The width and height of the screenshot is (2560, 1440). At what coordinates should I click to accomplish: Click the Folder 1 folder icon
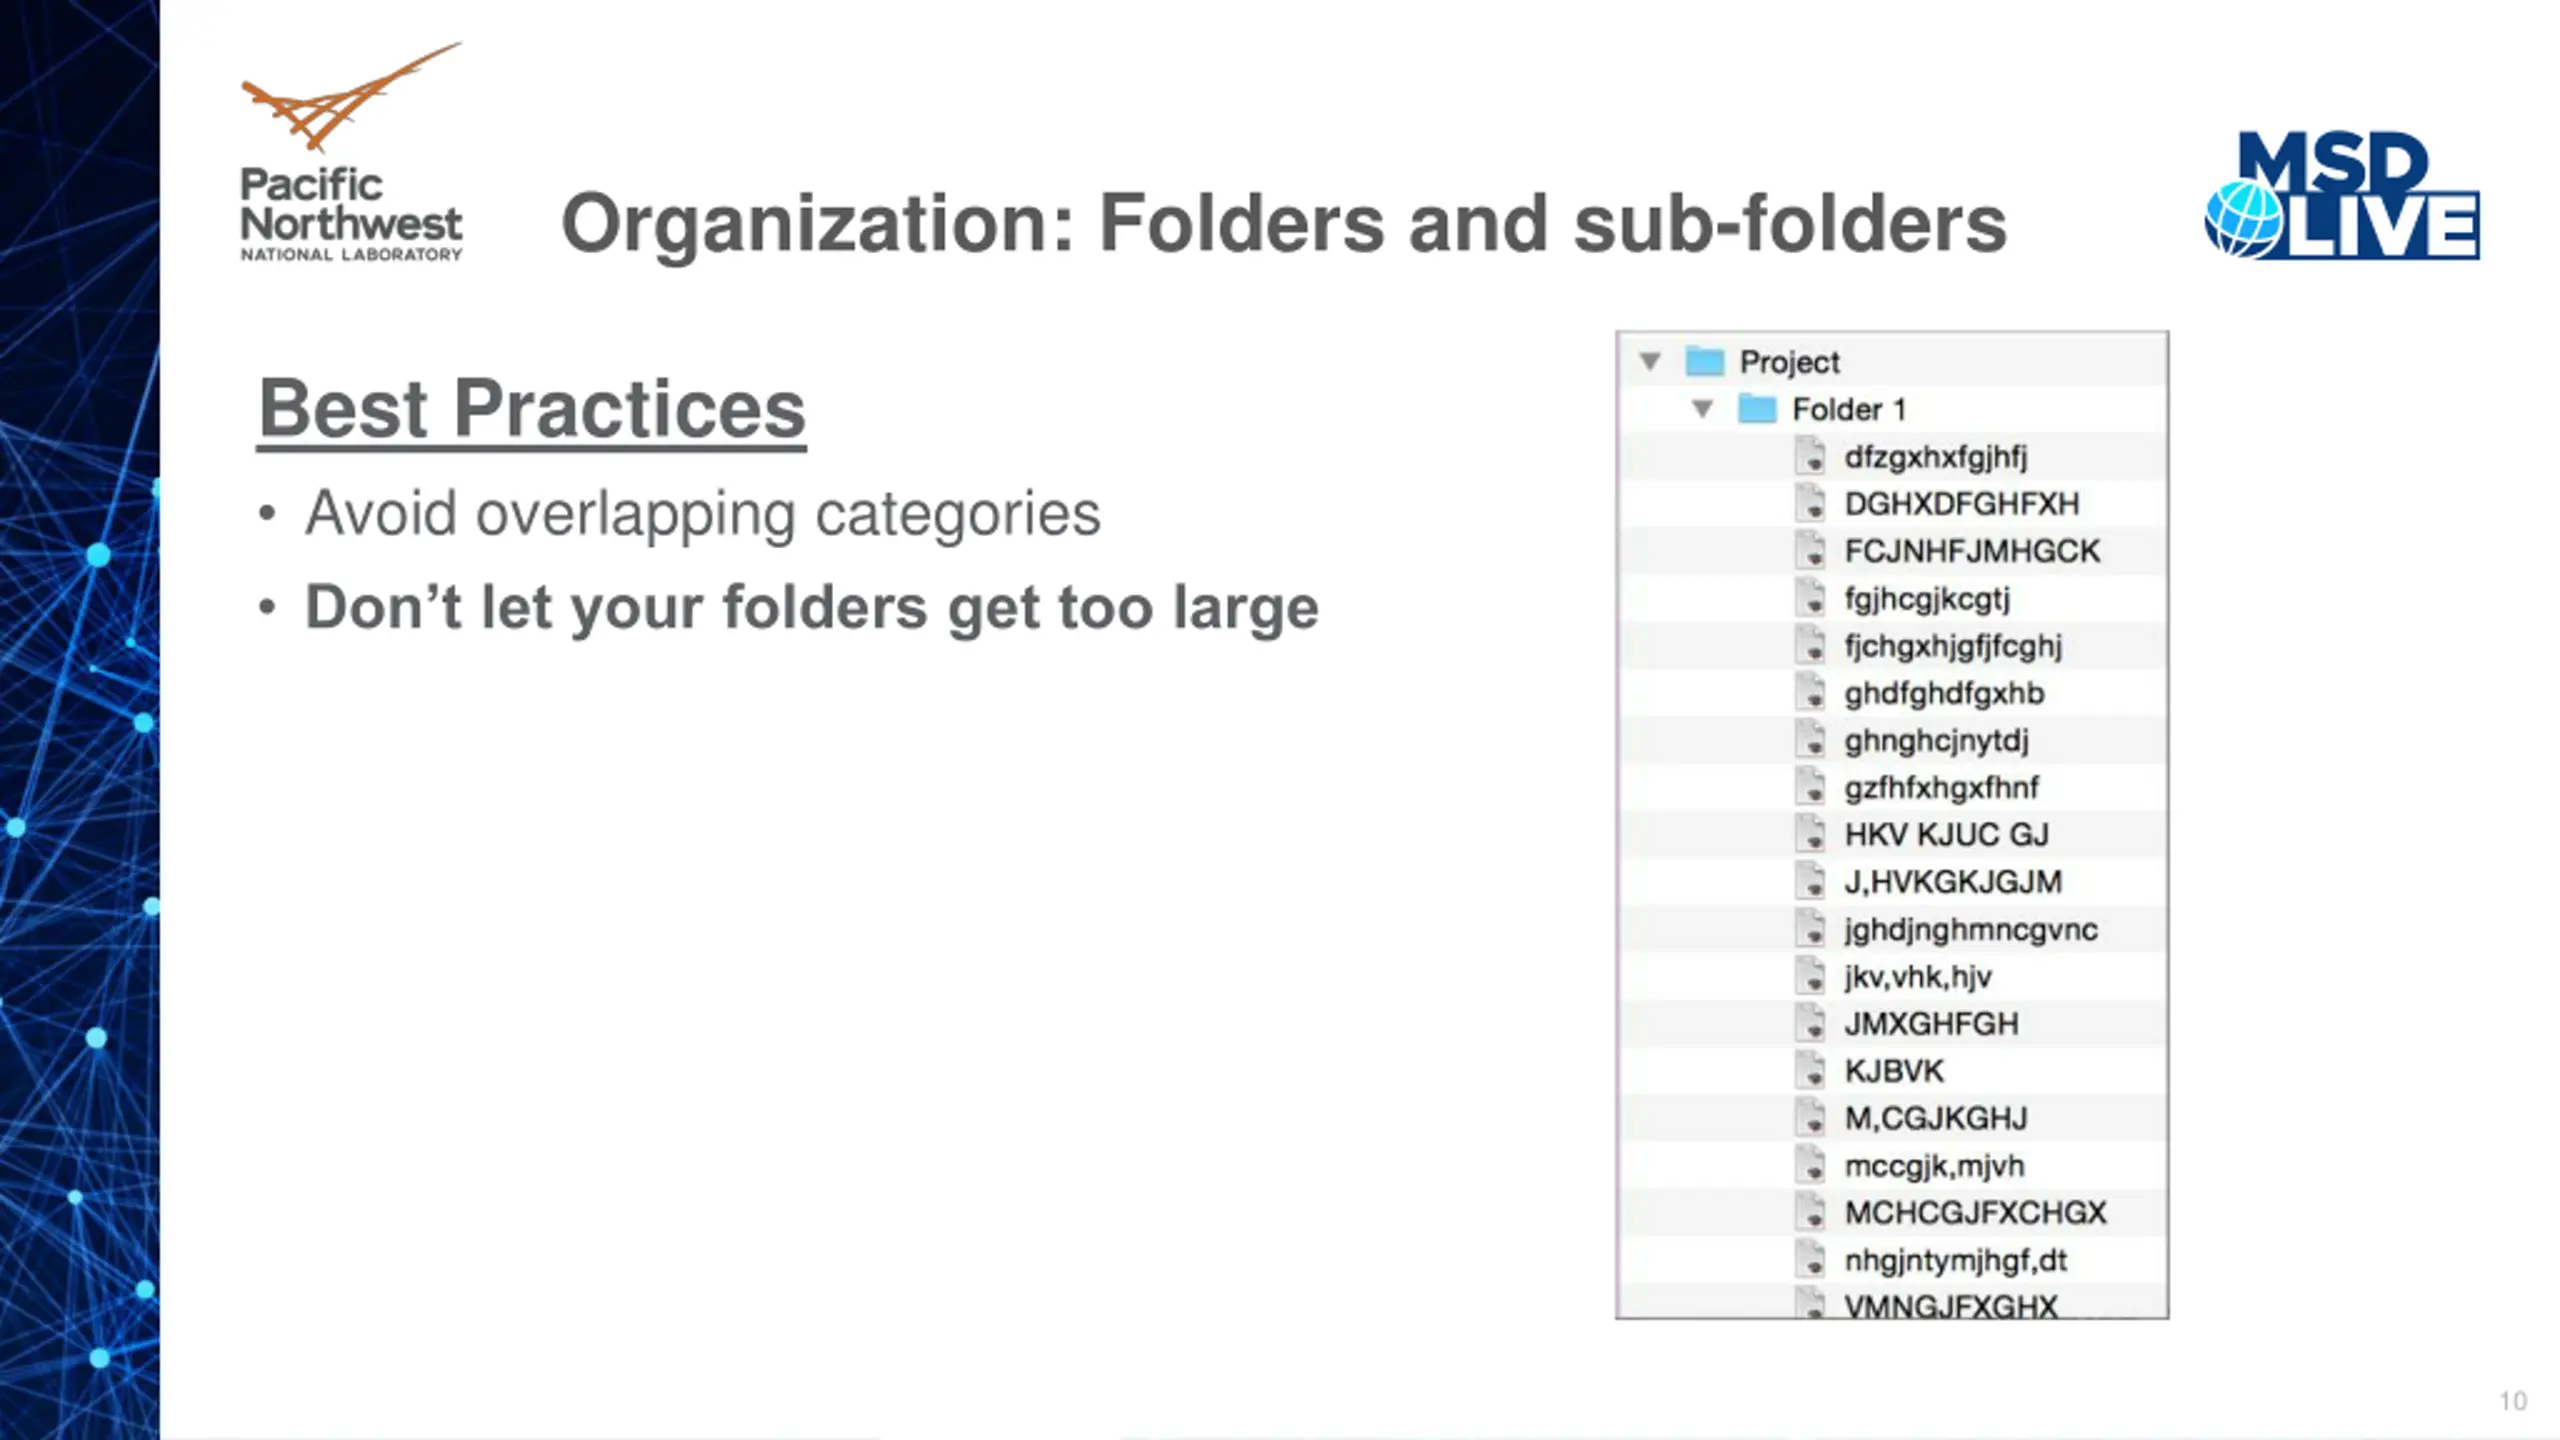1757,408
